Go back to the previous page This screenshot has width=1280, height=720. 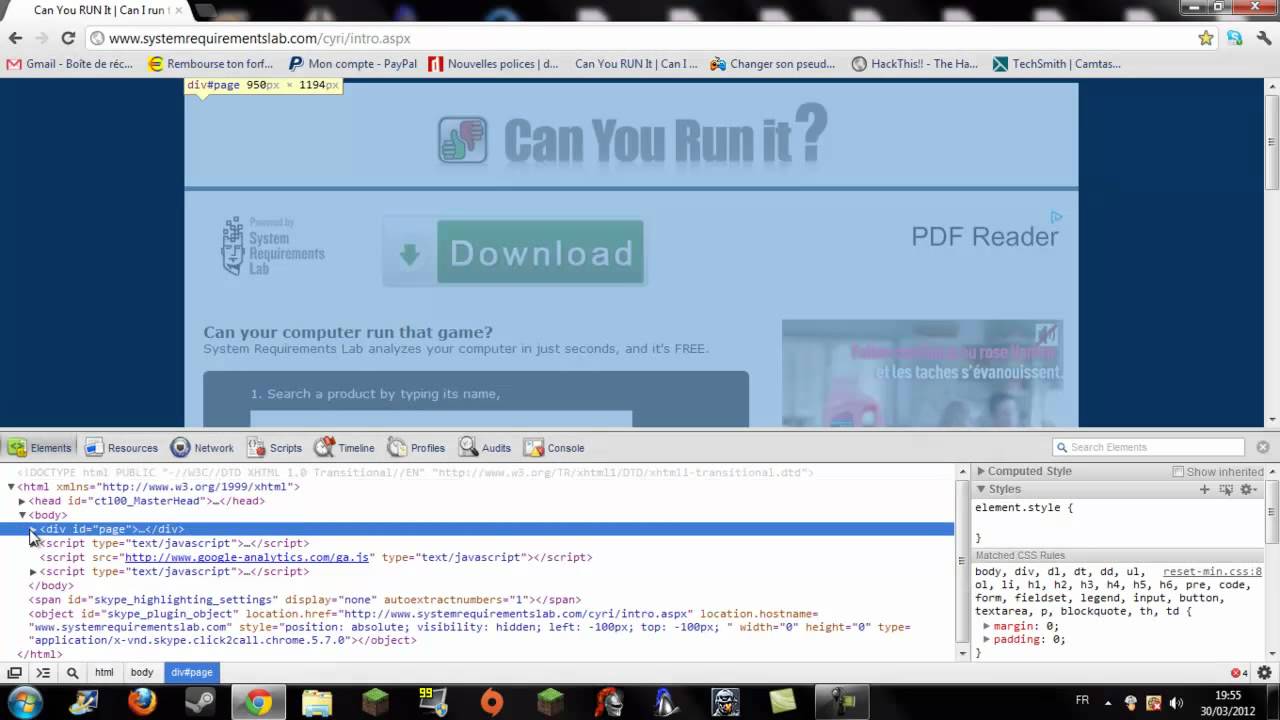coord(15,38)
